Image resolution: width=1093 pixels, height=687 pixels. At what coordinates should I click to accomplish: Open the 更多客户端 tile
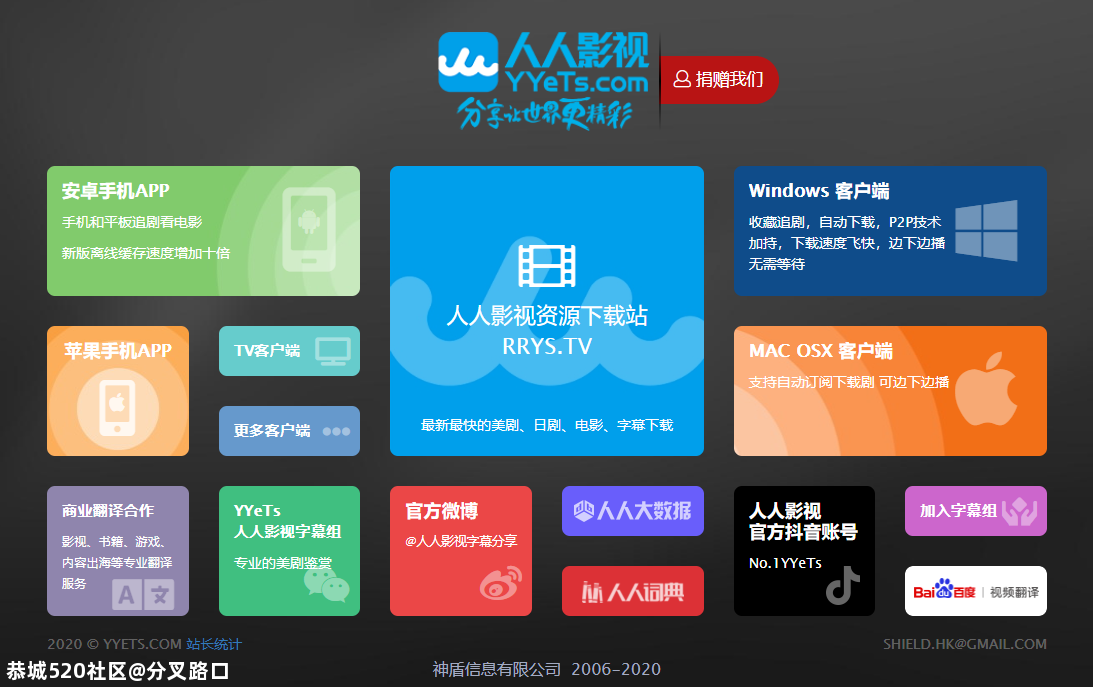(x=289, y=431)
